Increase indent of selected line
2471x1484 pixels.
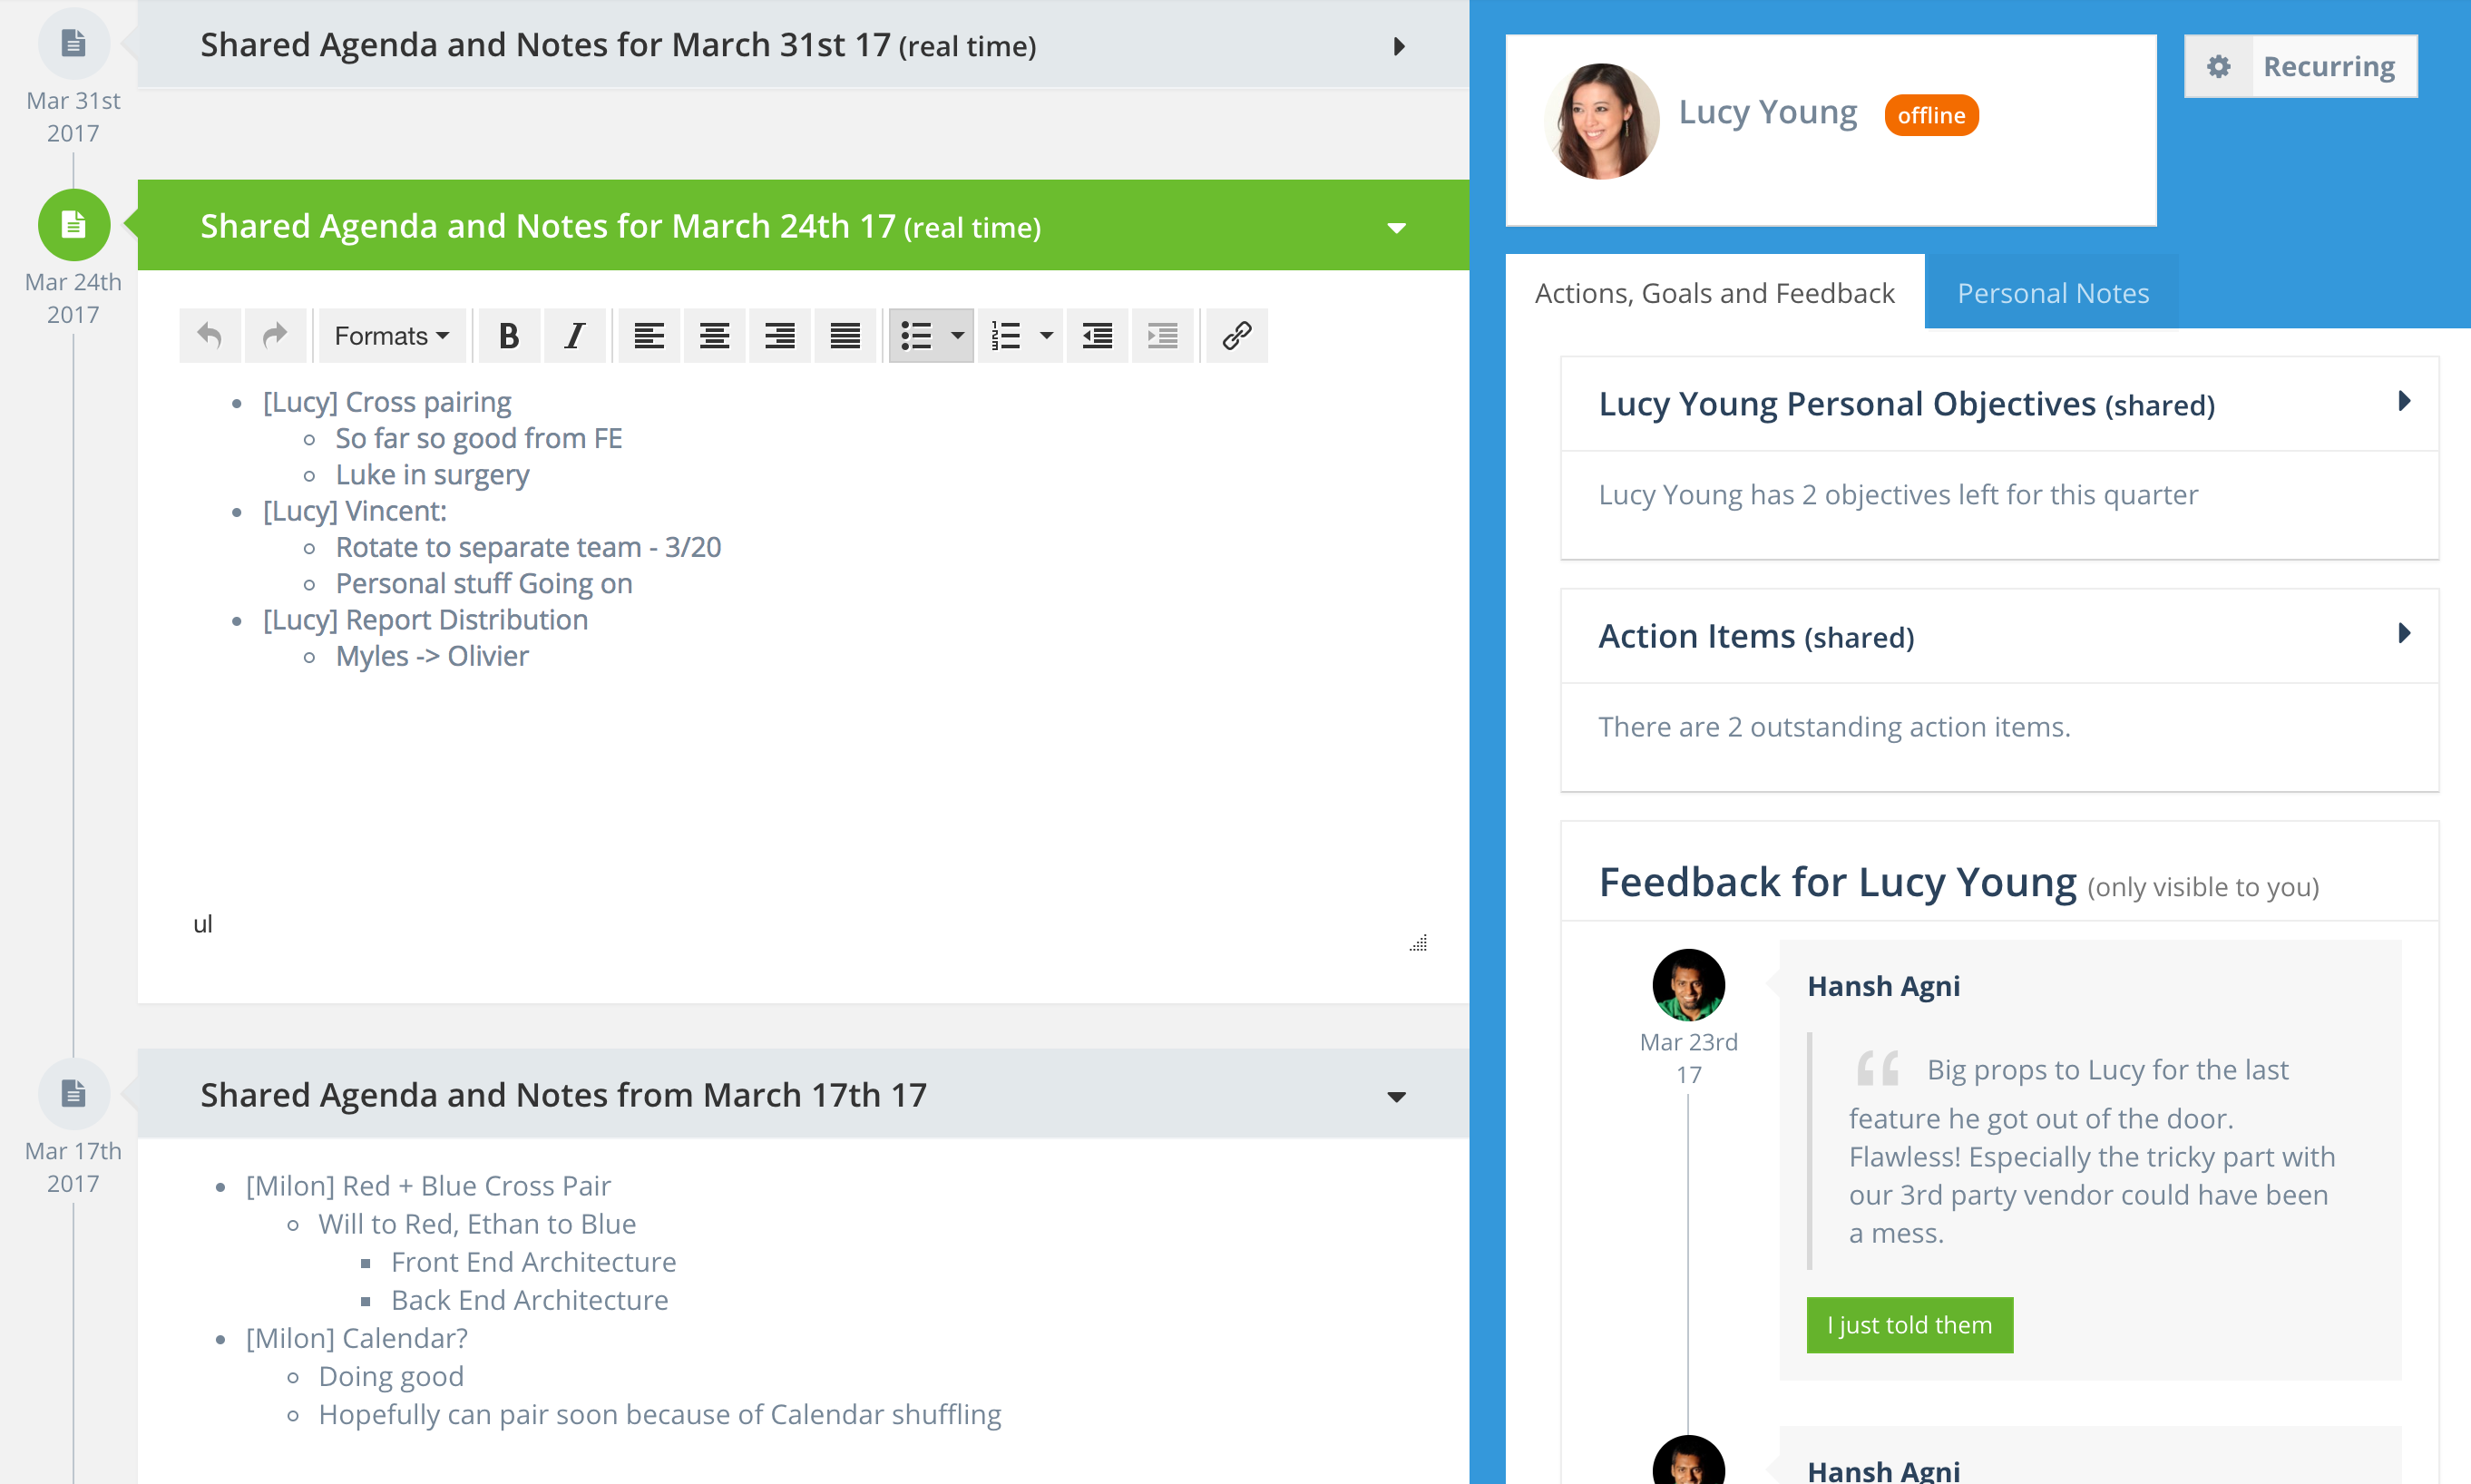pyautogui.click(x=1163, y=336)
